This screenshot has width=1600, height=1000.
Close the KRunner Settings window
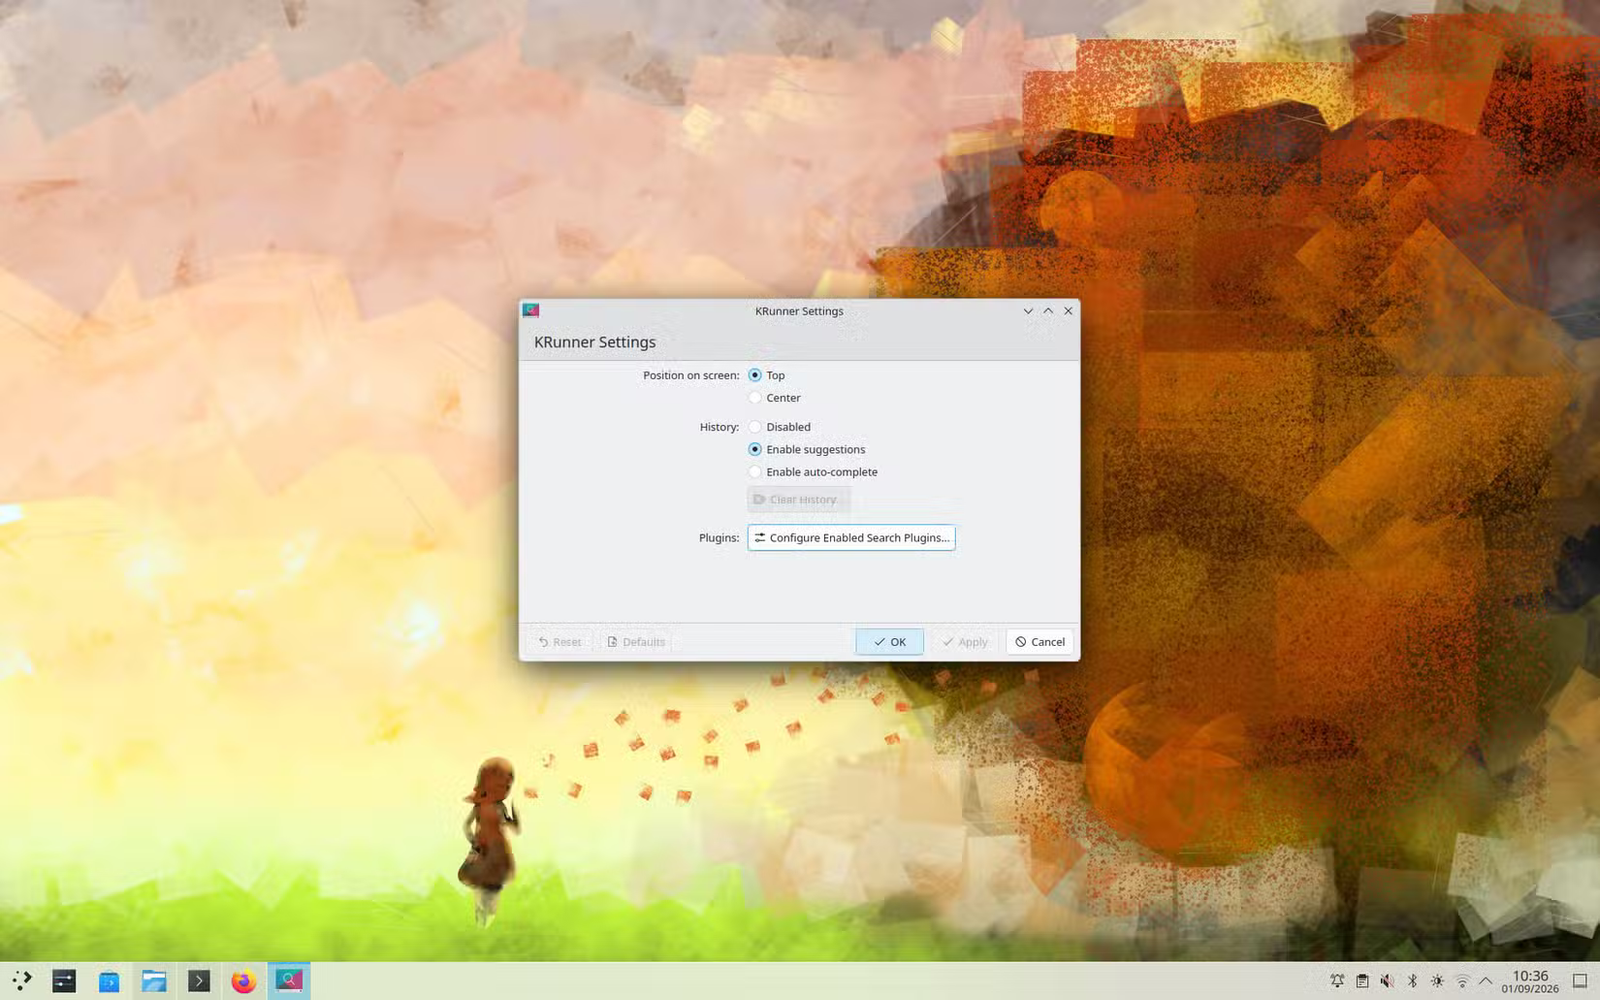(x=1068, y=311)
